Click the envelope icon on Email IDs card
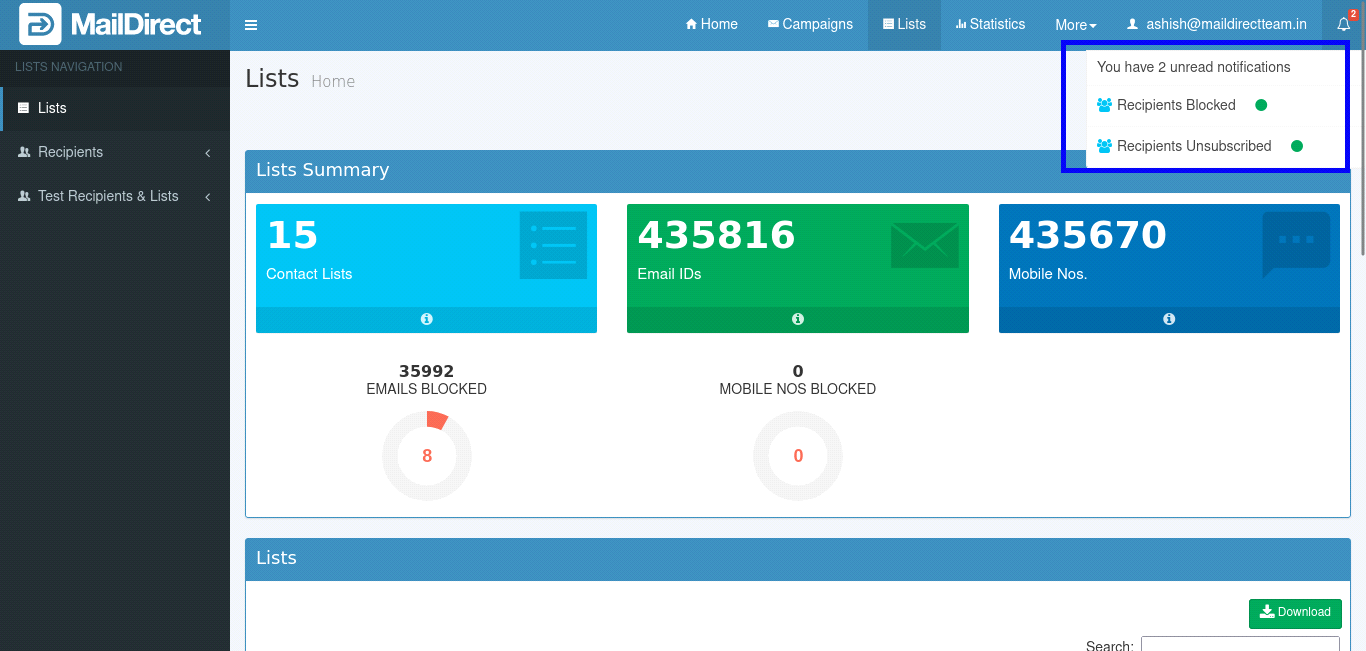The height and width of the screenshot is (651, 1366). [x=924, y=245]
